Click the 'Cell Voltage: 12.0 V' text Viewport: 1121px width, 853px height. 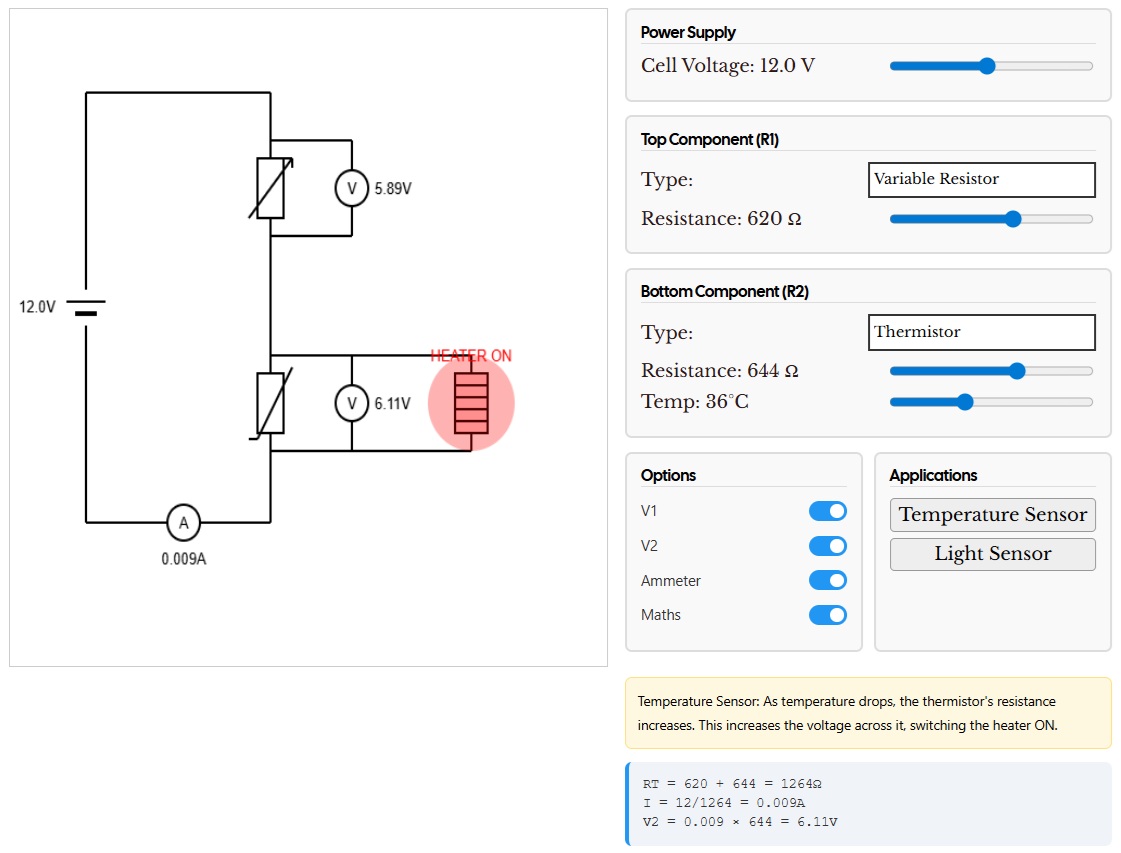click(728, 66)
